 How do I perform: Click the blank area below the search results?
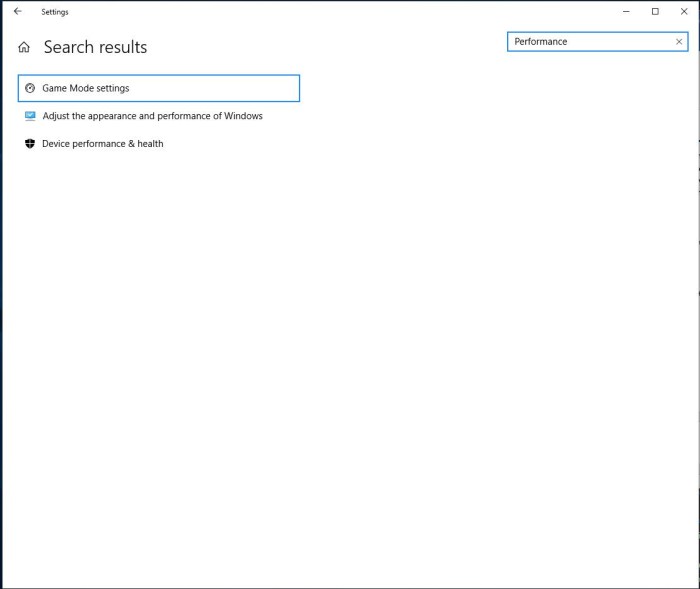click(x=348, y=357)
